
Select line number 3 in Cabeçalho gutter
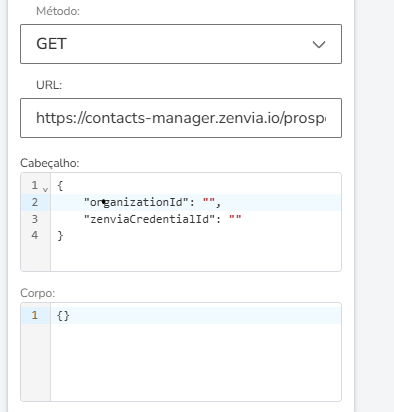(35, 219)
